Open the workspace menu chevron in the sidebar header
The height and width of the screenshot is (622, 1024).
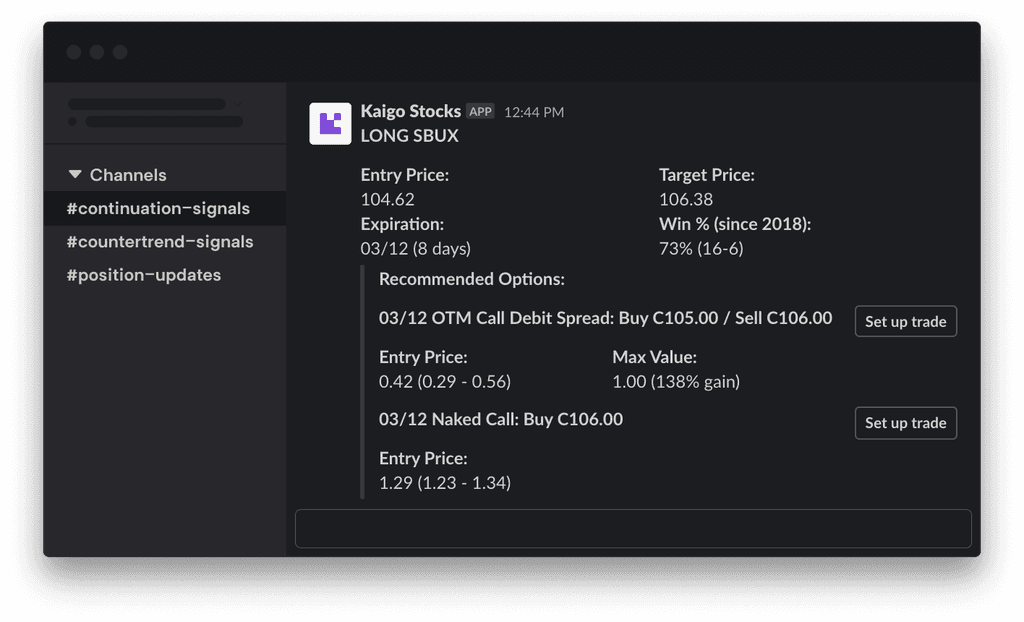[x=238, y=103]
